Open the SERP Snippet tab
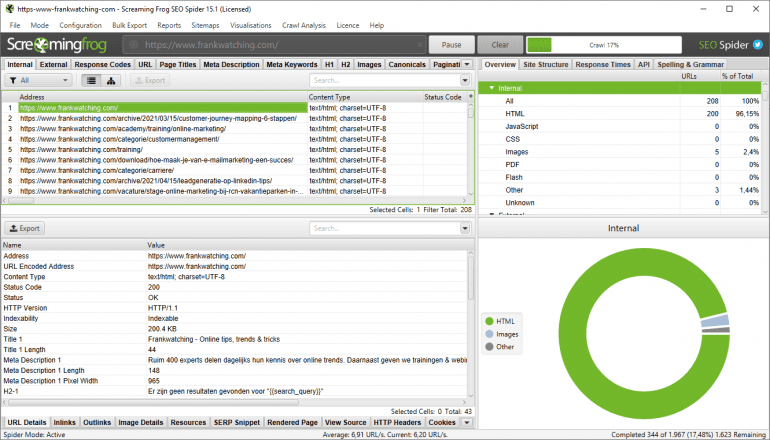The height and width of the screenshot is (440, 770). pos(237,422)
